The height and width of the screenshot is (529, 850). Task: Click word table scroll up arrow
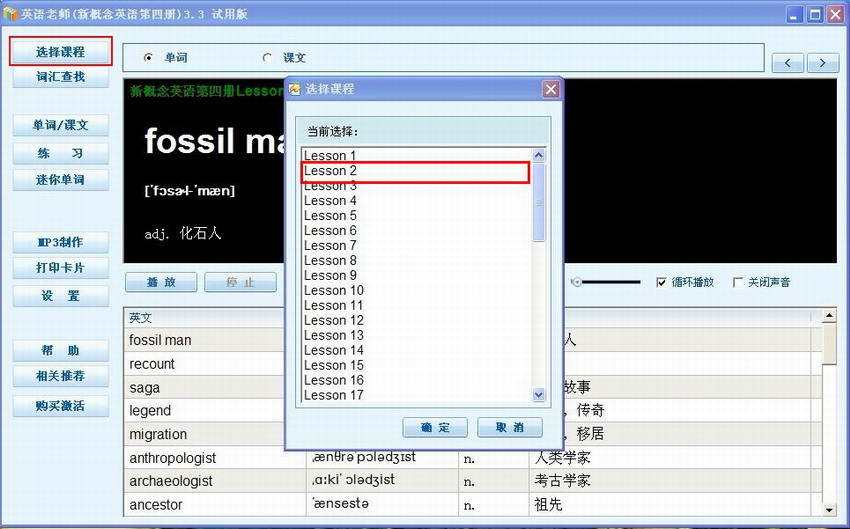pyautogui.click(x=829, y=315)
